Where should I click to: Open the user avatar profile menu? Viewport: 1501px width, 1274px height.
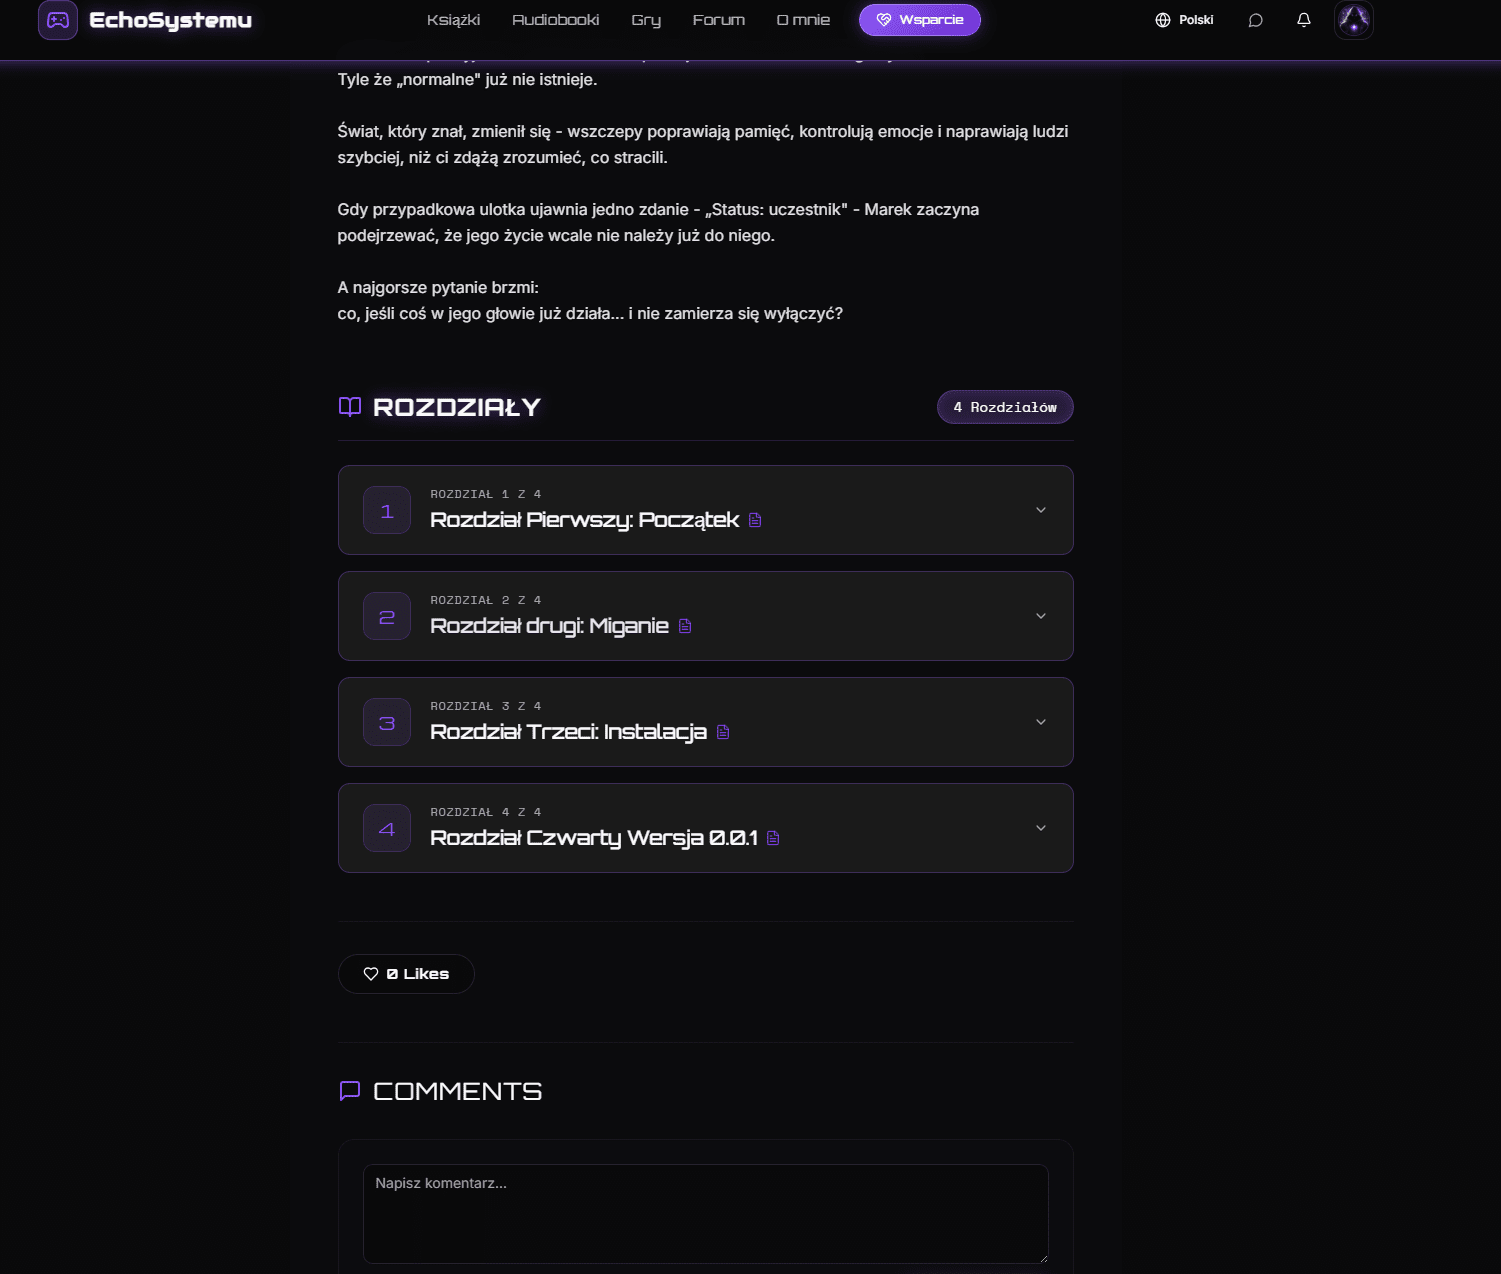tap(1353, 20)
